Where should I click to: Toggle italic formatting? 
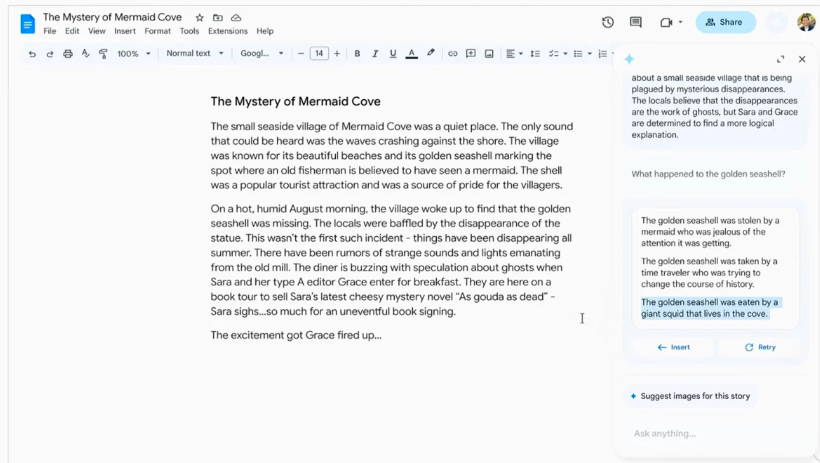point(375,53)
